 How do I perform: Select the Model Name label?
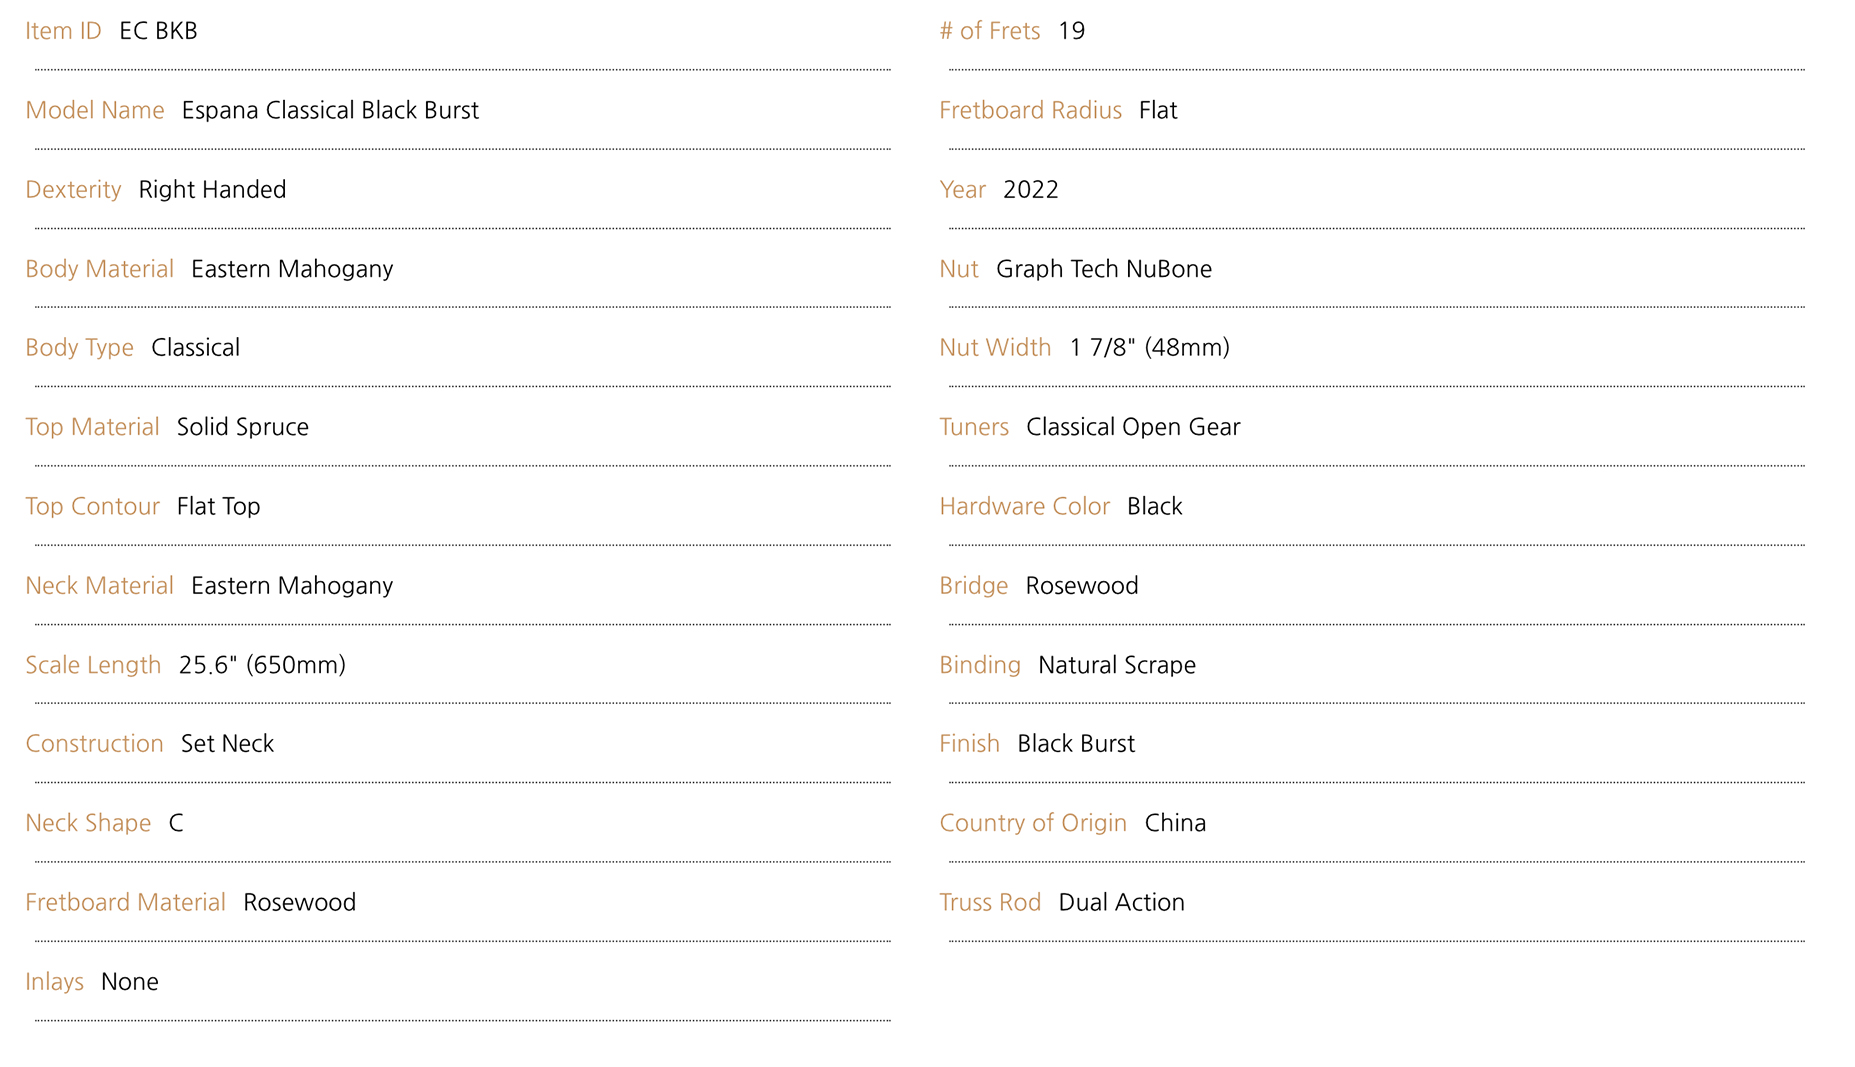tap(95, 110)
